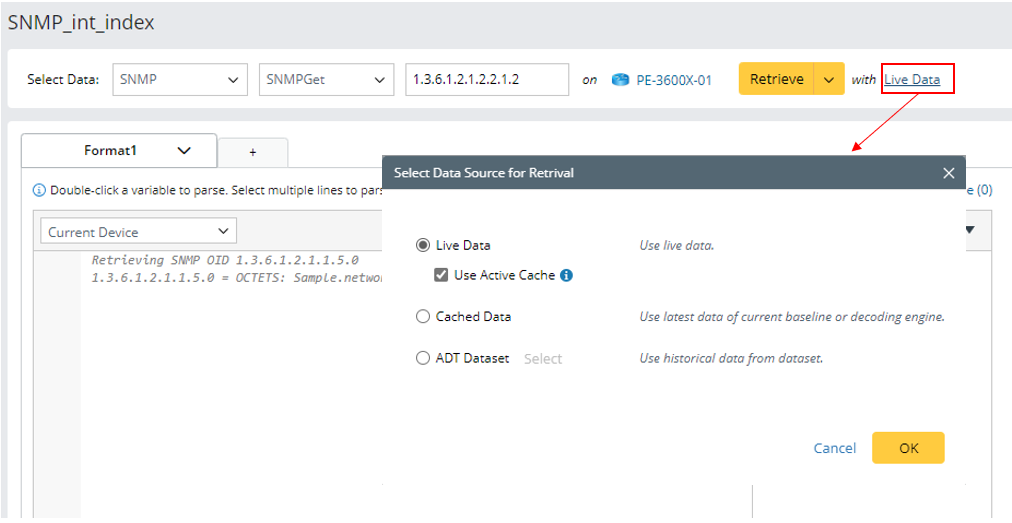Confirm with the OK button
1012x523 pixels.
click(x=908, y=448)
